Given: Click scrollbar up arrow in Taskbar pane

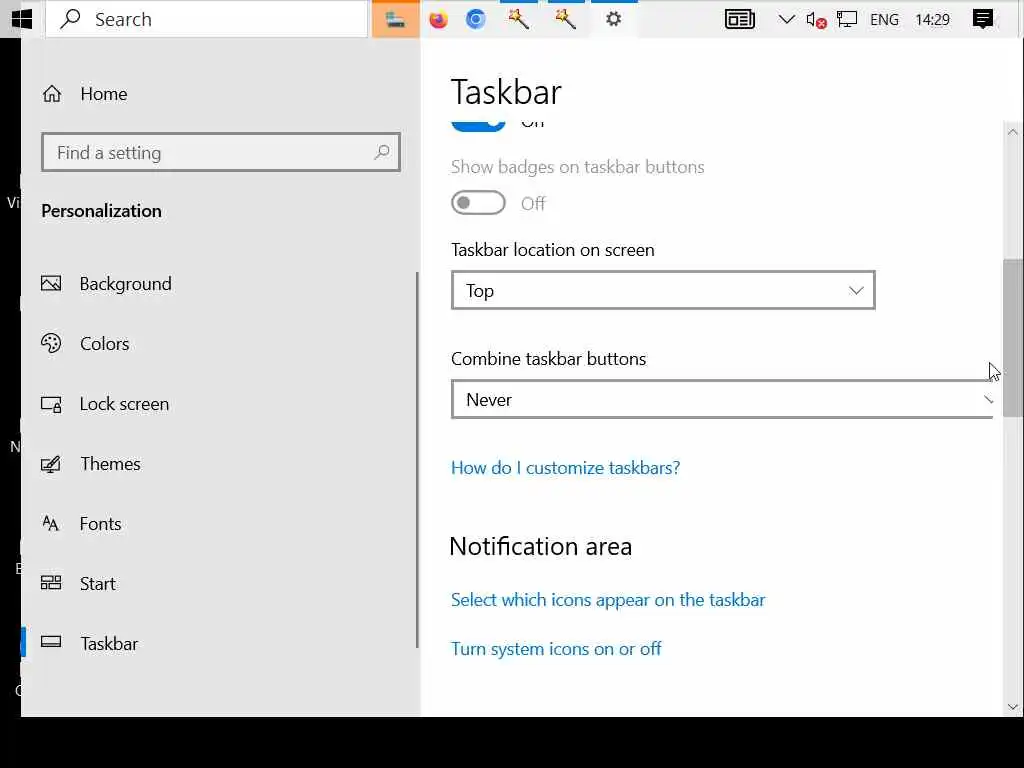Looking at the screenshot, I should (1013, 132).
